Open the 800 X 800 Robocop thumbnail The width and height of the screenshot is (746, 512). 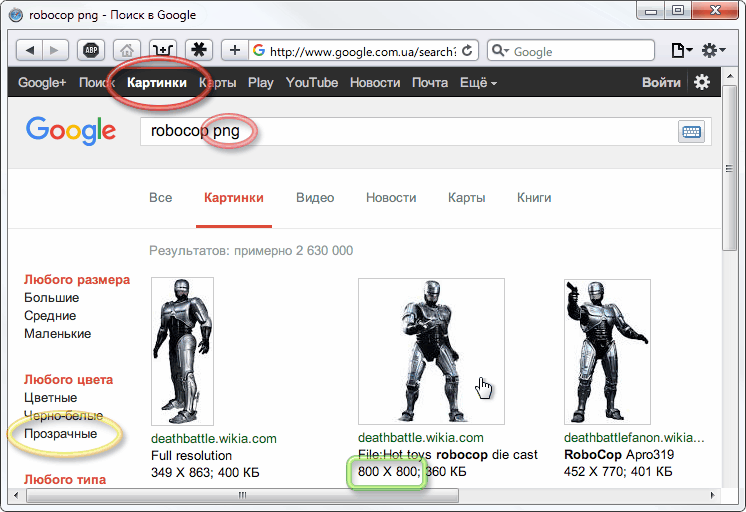click(431, 351)
